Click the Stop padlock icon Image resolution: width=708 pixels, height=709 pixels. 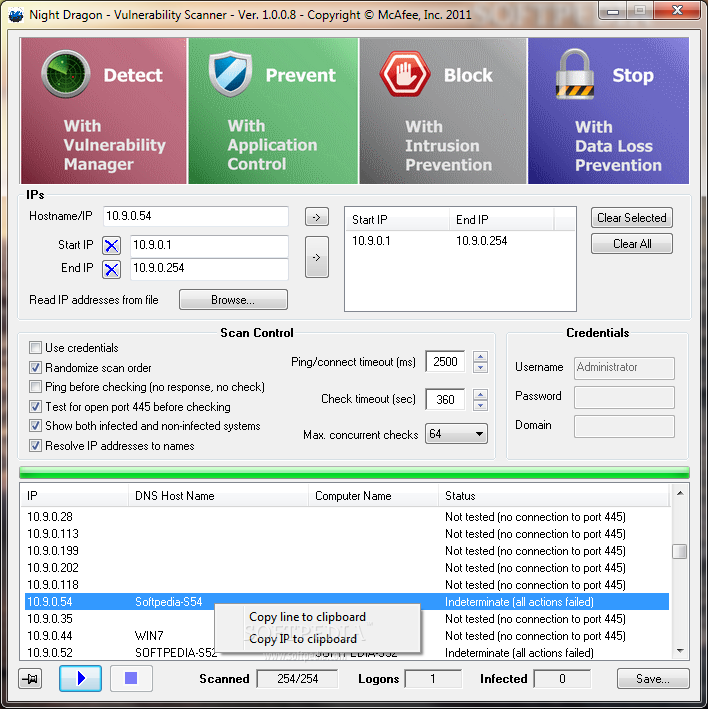(575, 74)
